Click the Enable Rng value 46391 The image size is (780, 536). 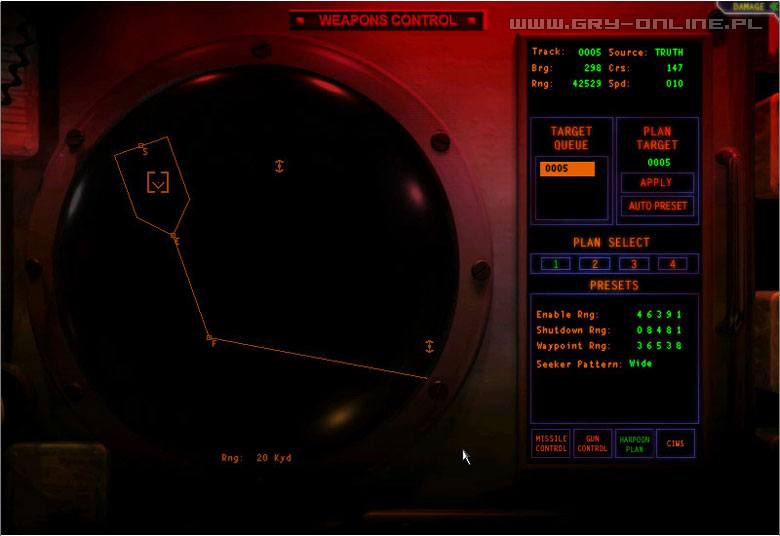coord(659,315)
